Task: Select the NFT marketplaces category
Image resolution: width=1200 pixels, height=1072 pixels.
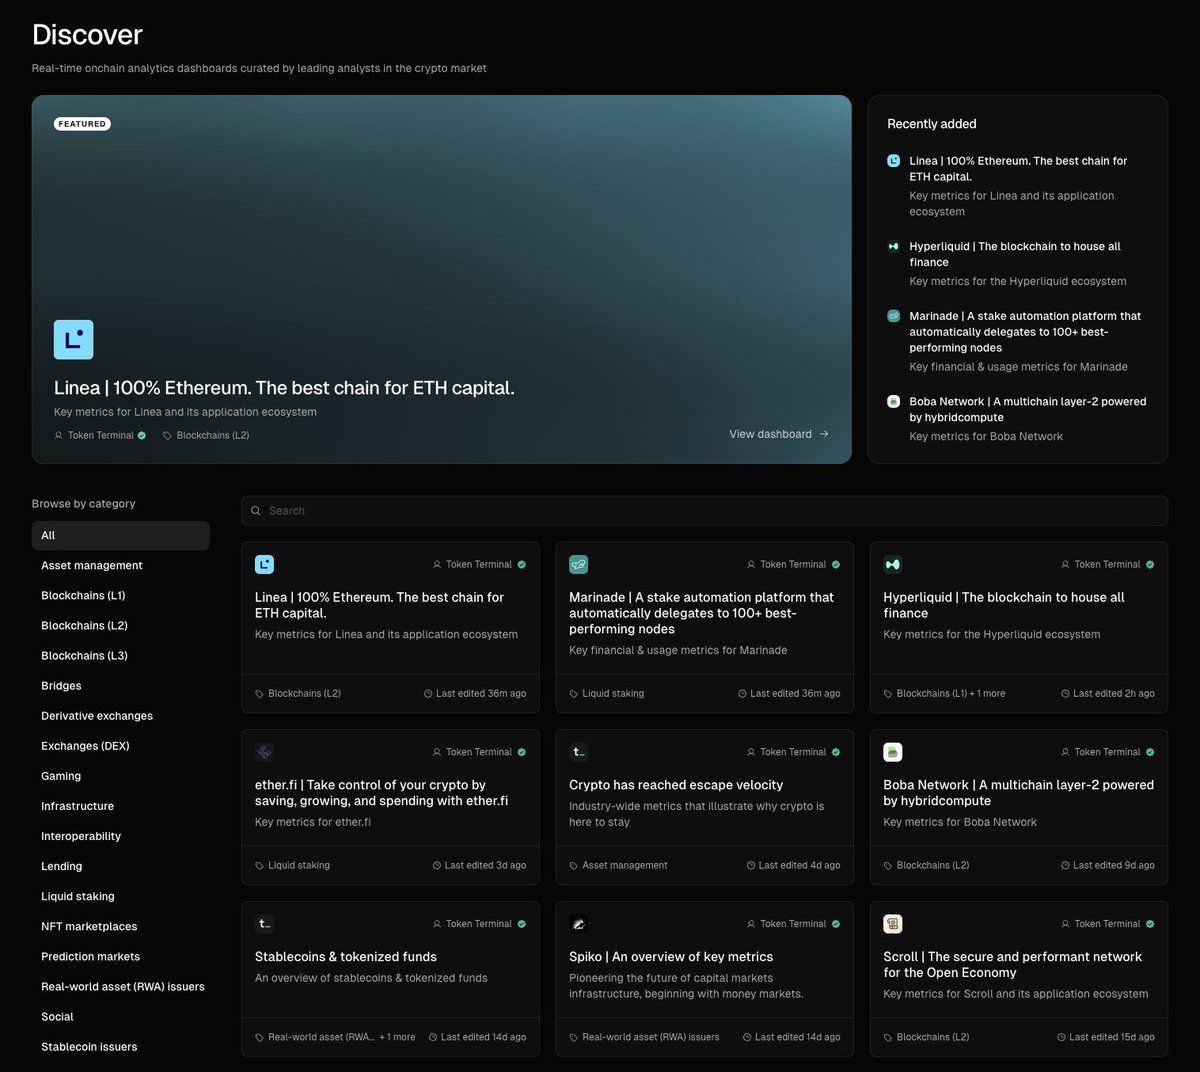Action: [x=120, y=926]
